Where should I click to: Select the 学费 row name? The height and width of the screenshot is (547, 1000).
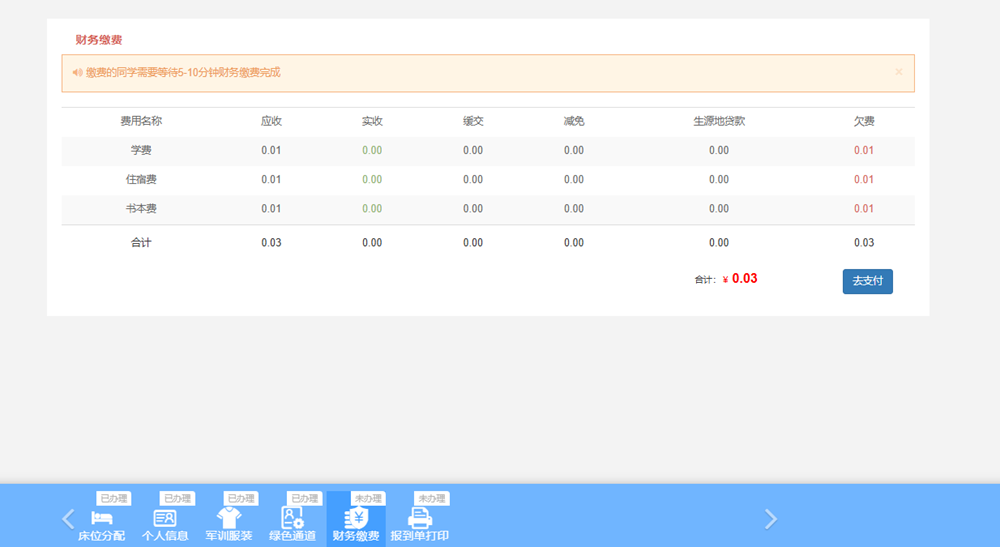pos(141,151)
